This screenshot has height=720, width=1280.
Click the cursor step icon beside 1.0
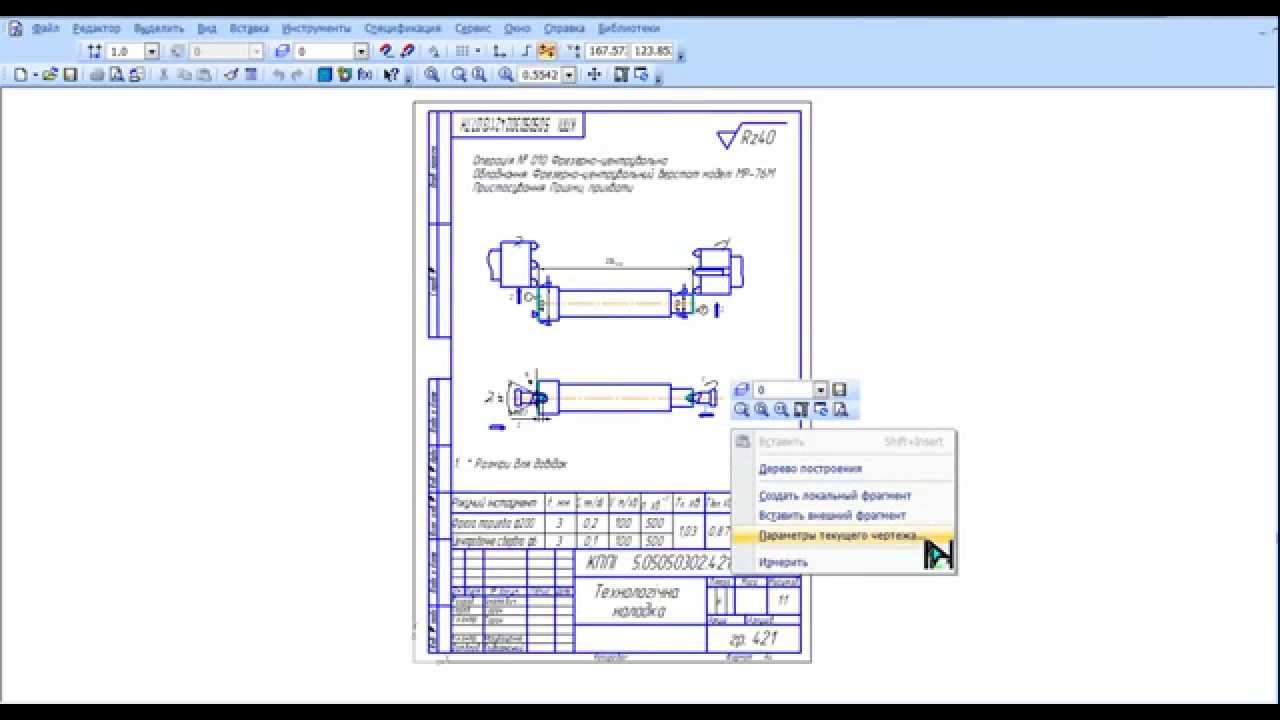click(x=95, y=51)
